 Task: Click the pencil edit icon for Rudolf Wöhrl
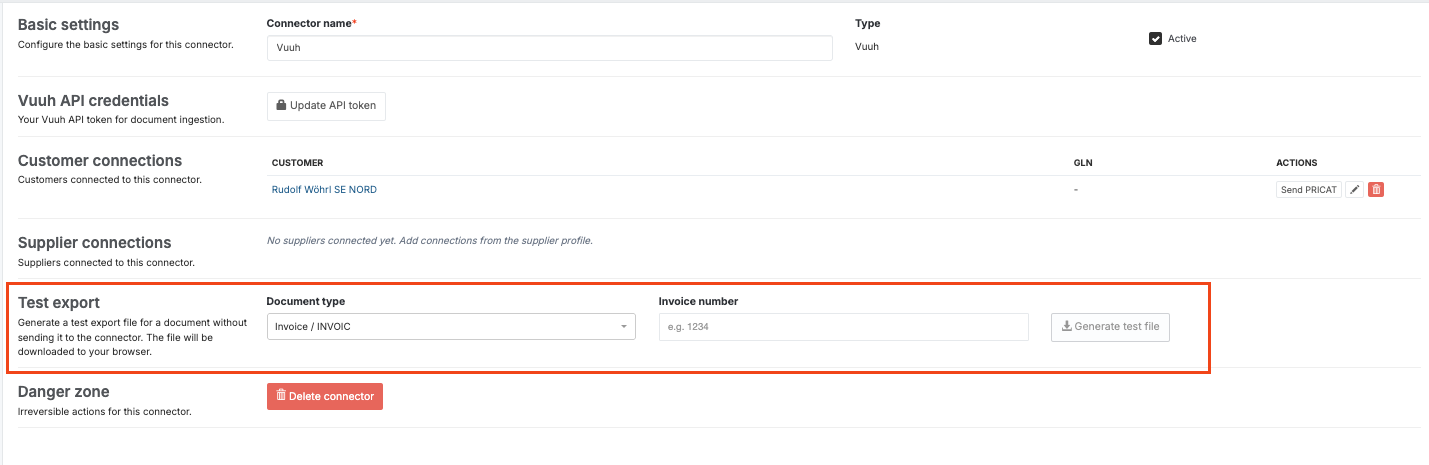[1355, 190]
